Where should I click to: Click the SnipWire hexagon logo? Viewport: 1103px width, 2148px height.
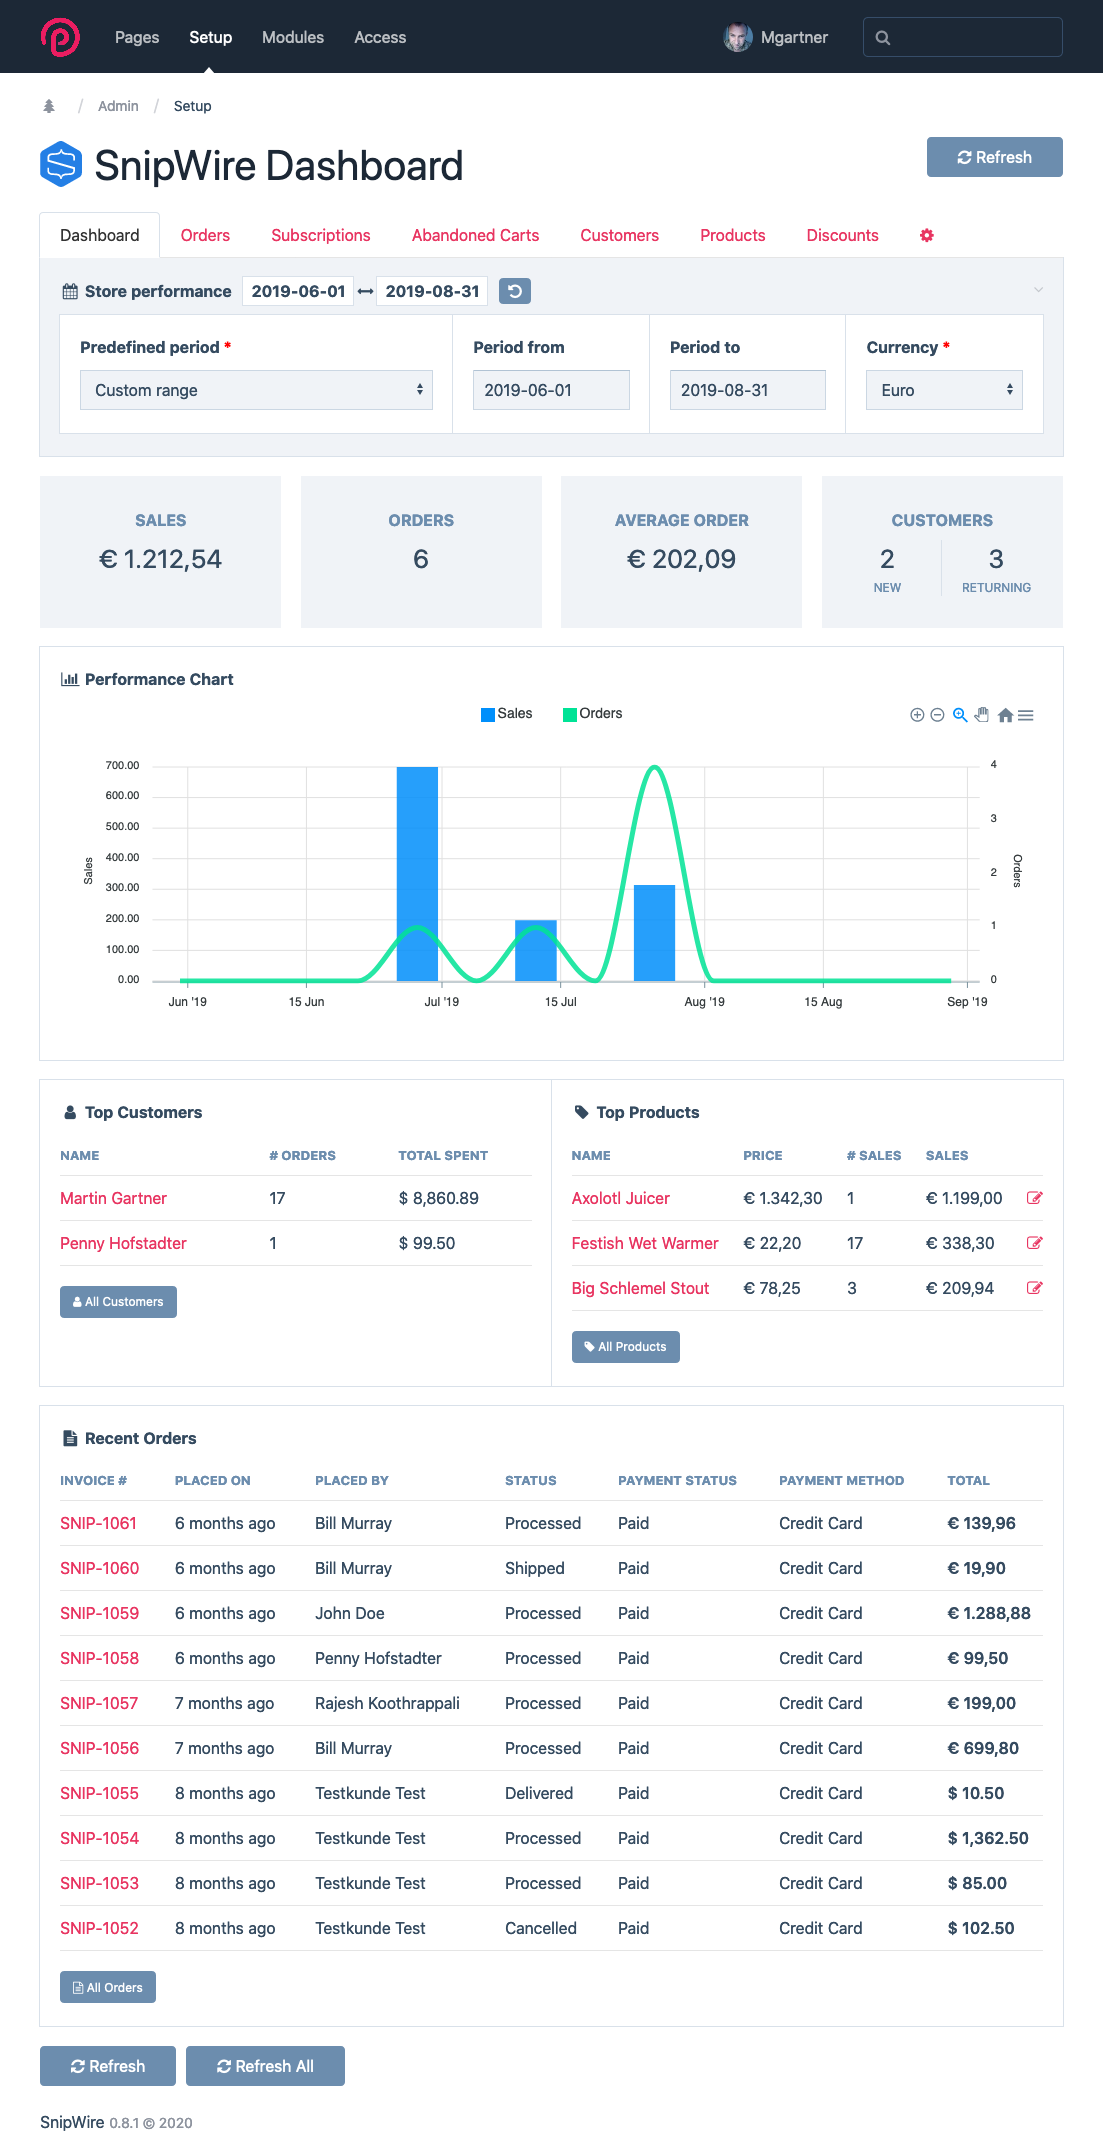point(61,165)
